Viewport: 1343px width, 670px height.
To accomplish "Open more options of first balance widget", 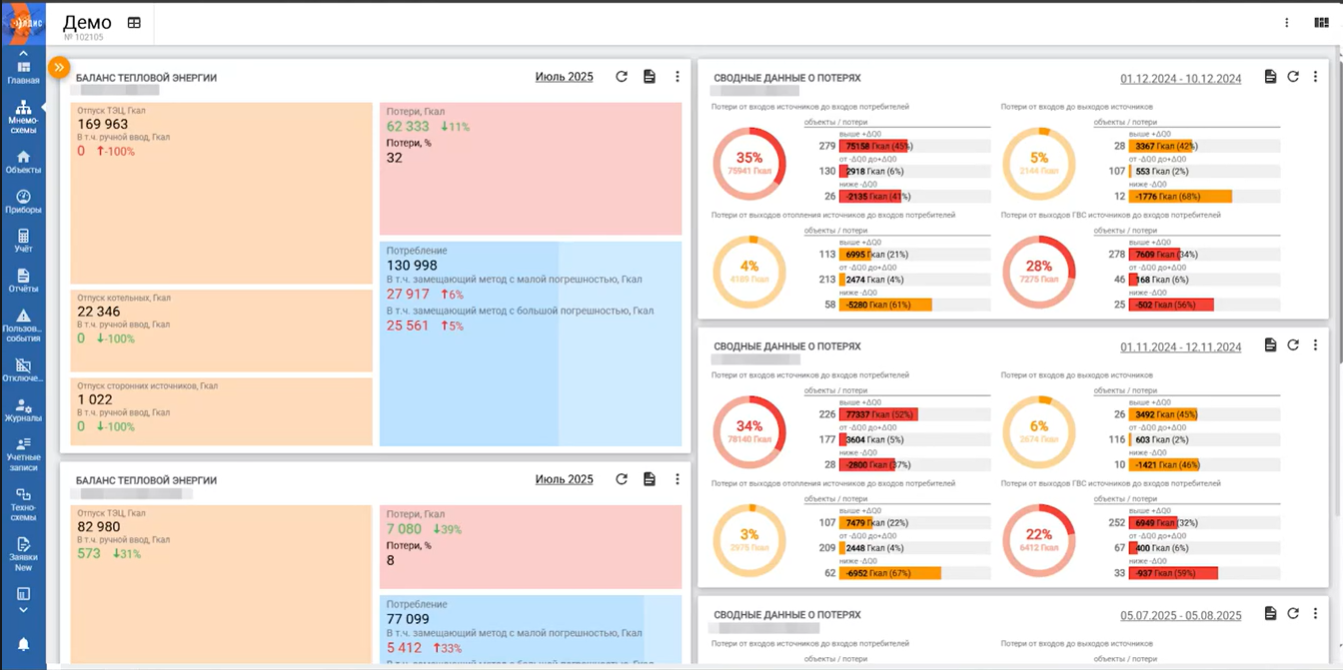I will click(x=677, y=77).
